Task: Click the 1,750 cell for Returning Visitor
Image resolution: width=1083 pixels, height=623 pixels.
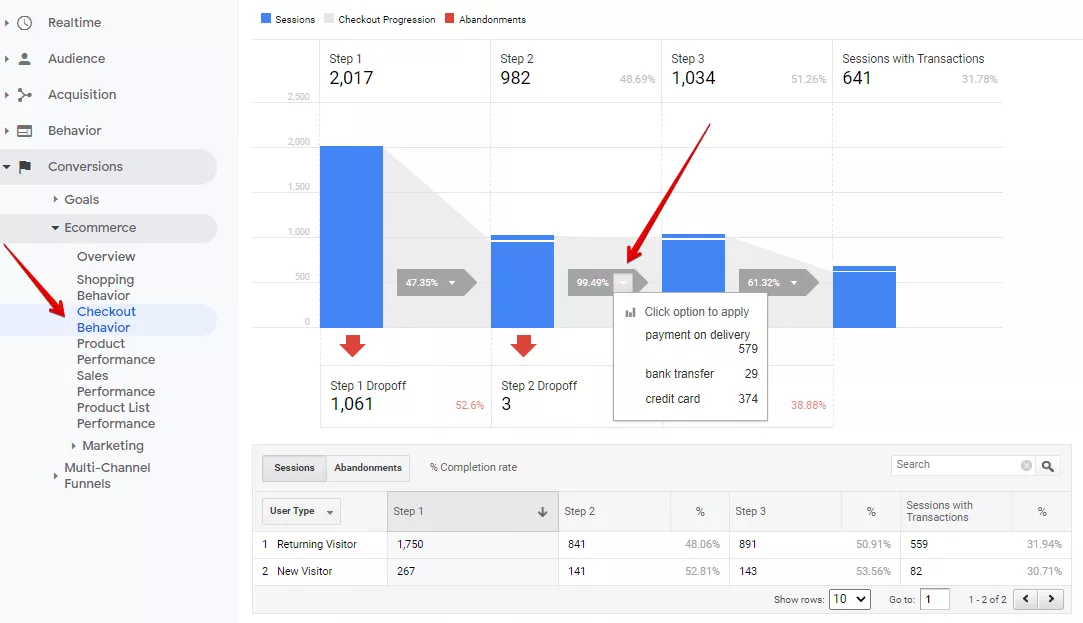Action: (410, 544)
